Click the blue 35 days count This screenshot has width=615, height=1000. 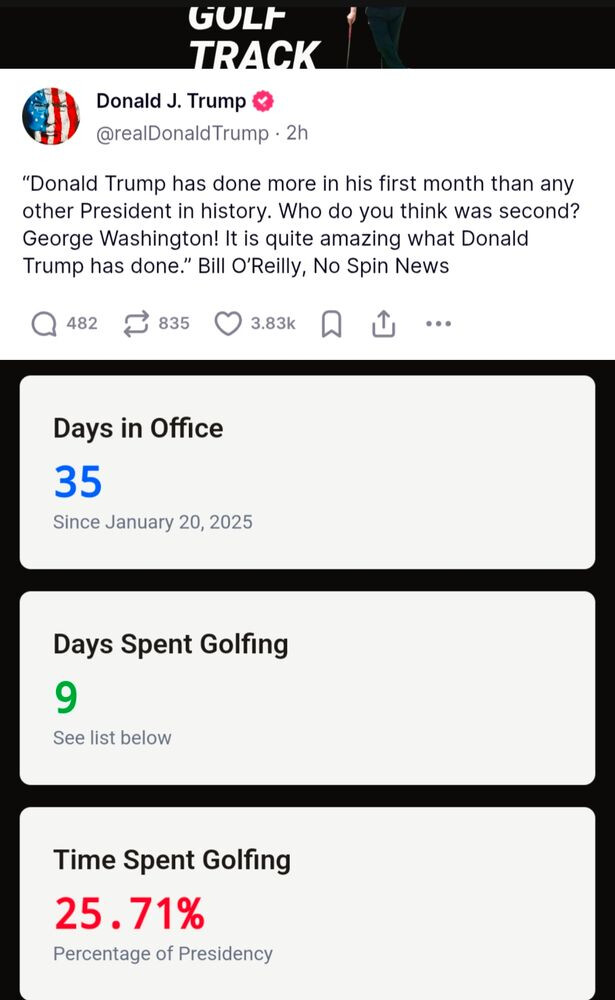pos(78,482)
